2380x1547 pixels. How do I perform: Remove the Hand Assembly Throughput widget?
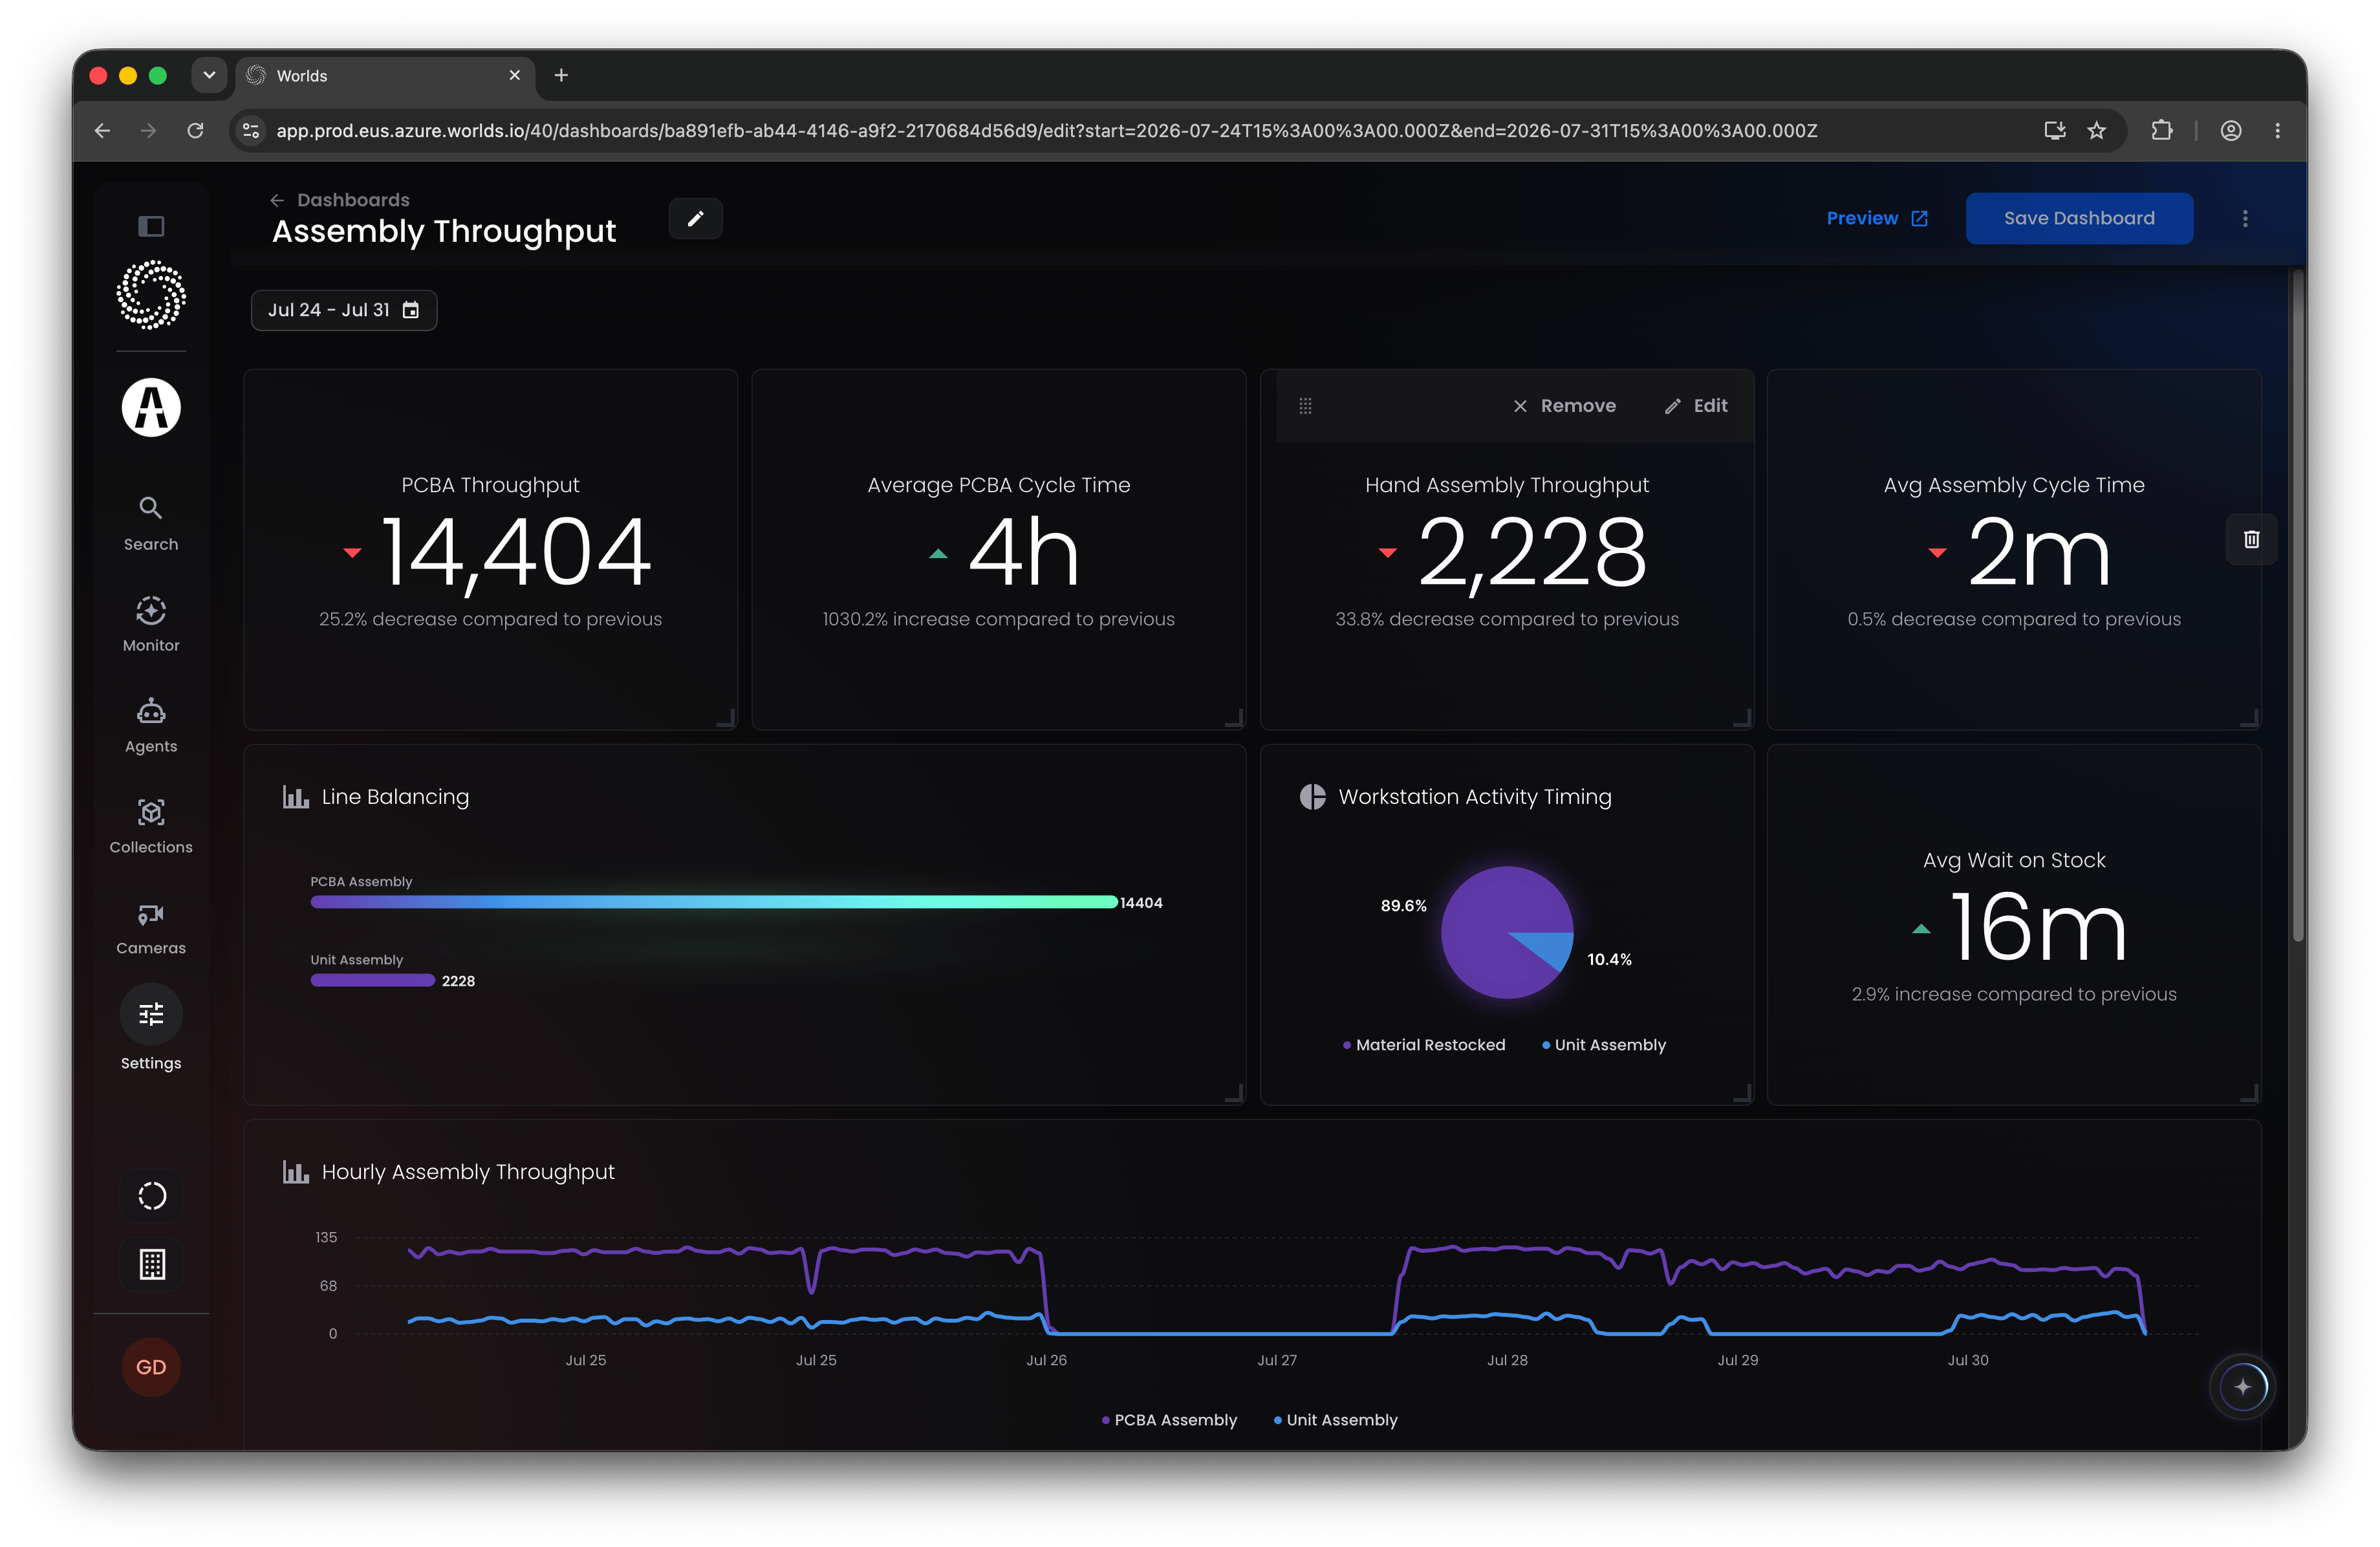[1564, 405]
